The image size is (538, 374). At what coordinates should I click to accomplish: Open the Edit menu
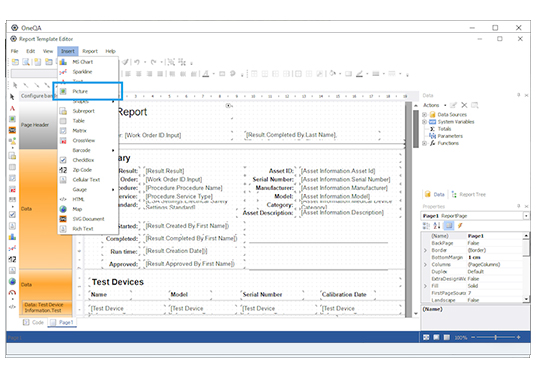coord(31,51)
